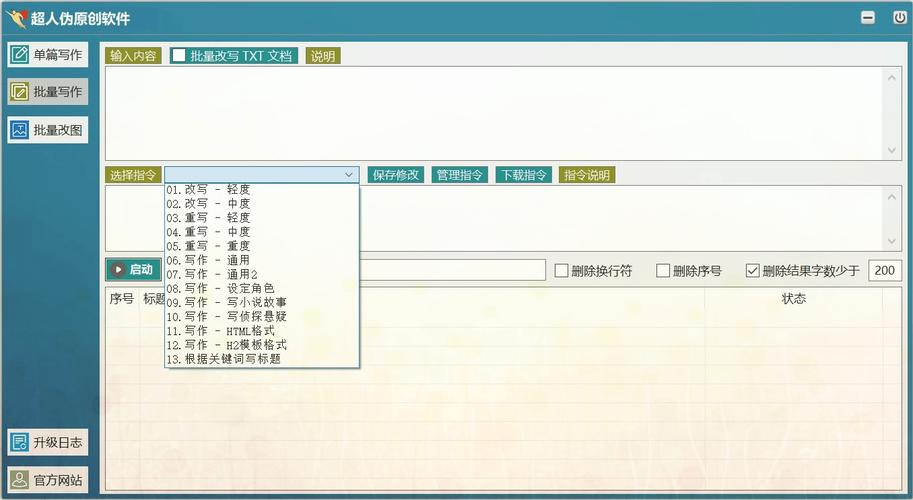The height and width of the screenshot is (500, 913).
Task: Collapse the command selection combo box
Action: point(349,175)
